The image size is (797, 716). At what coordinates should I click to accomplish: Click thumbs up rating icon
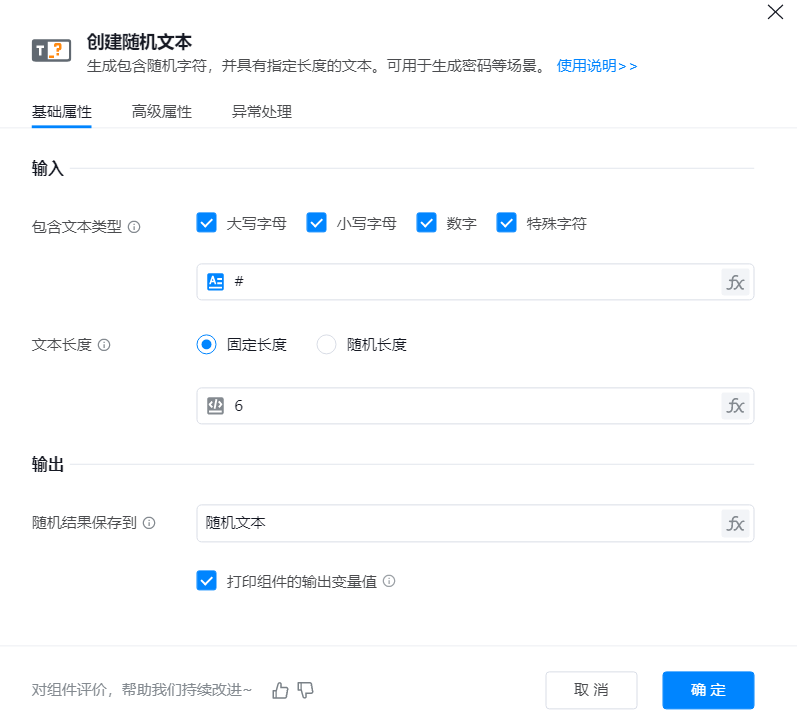[x=280, y=690]
